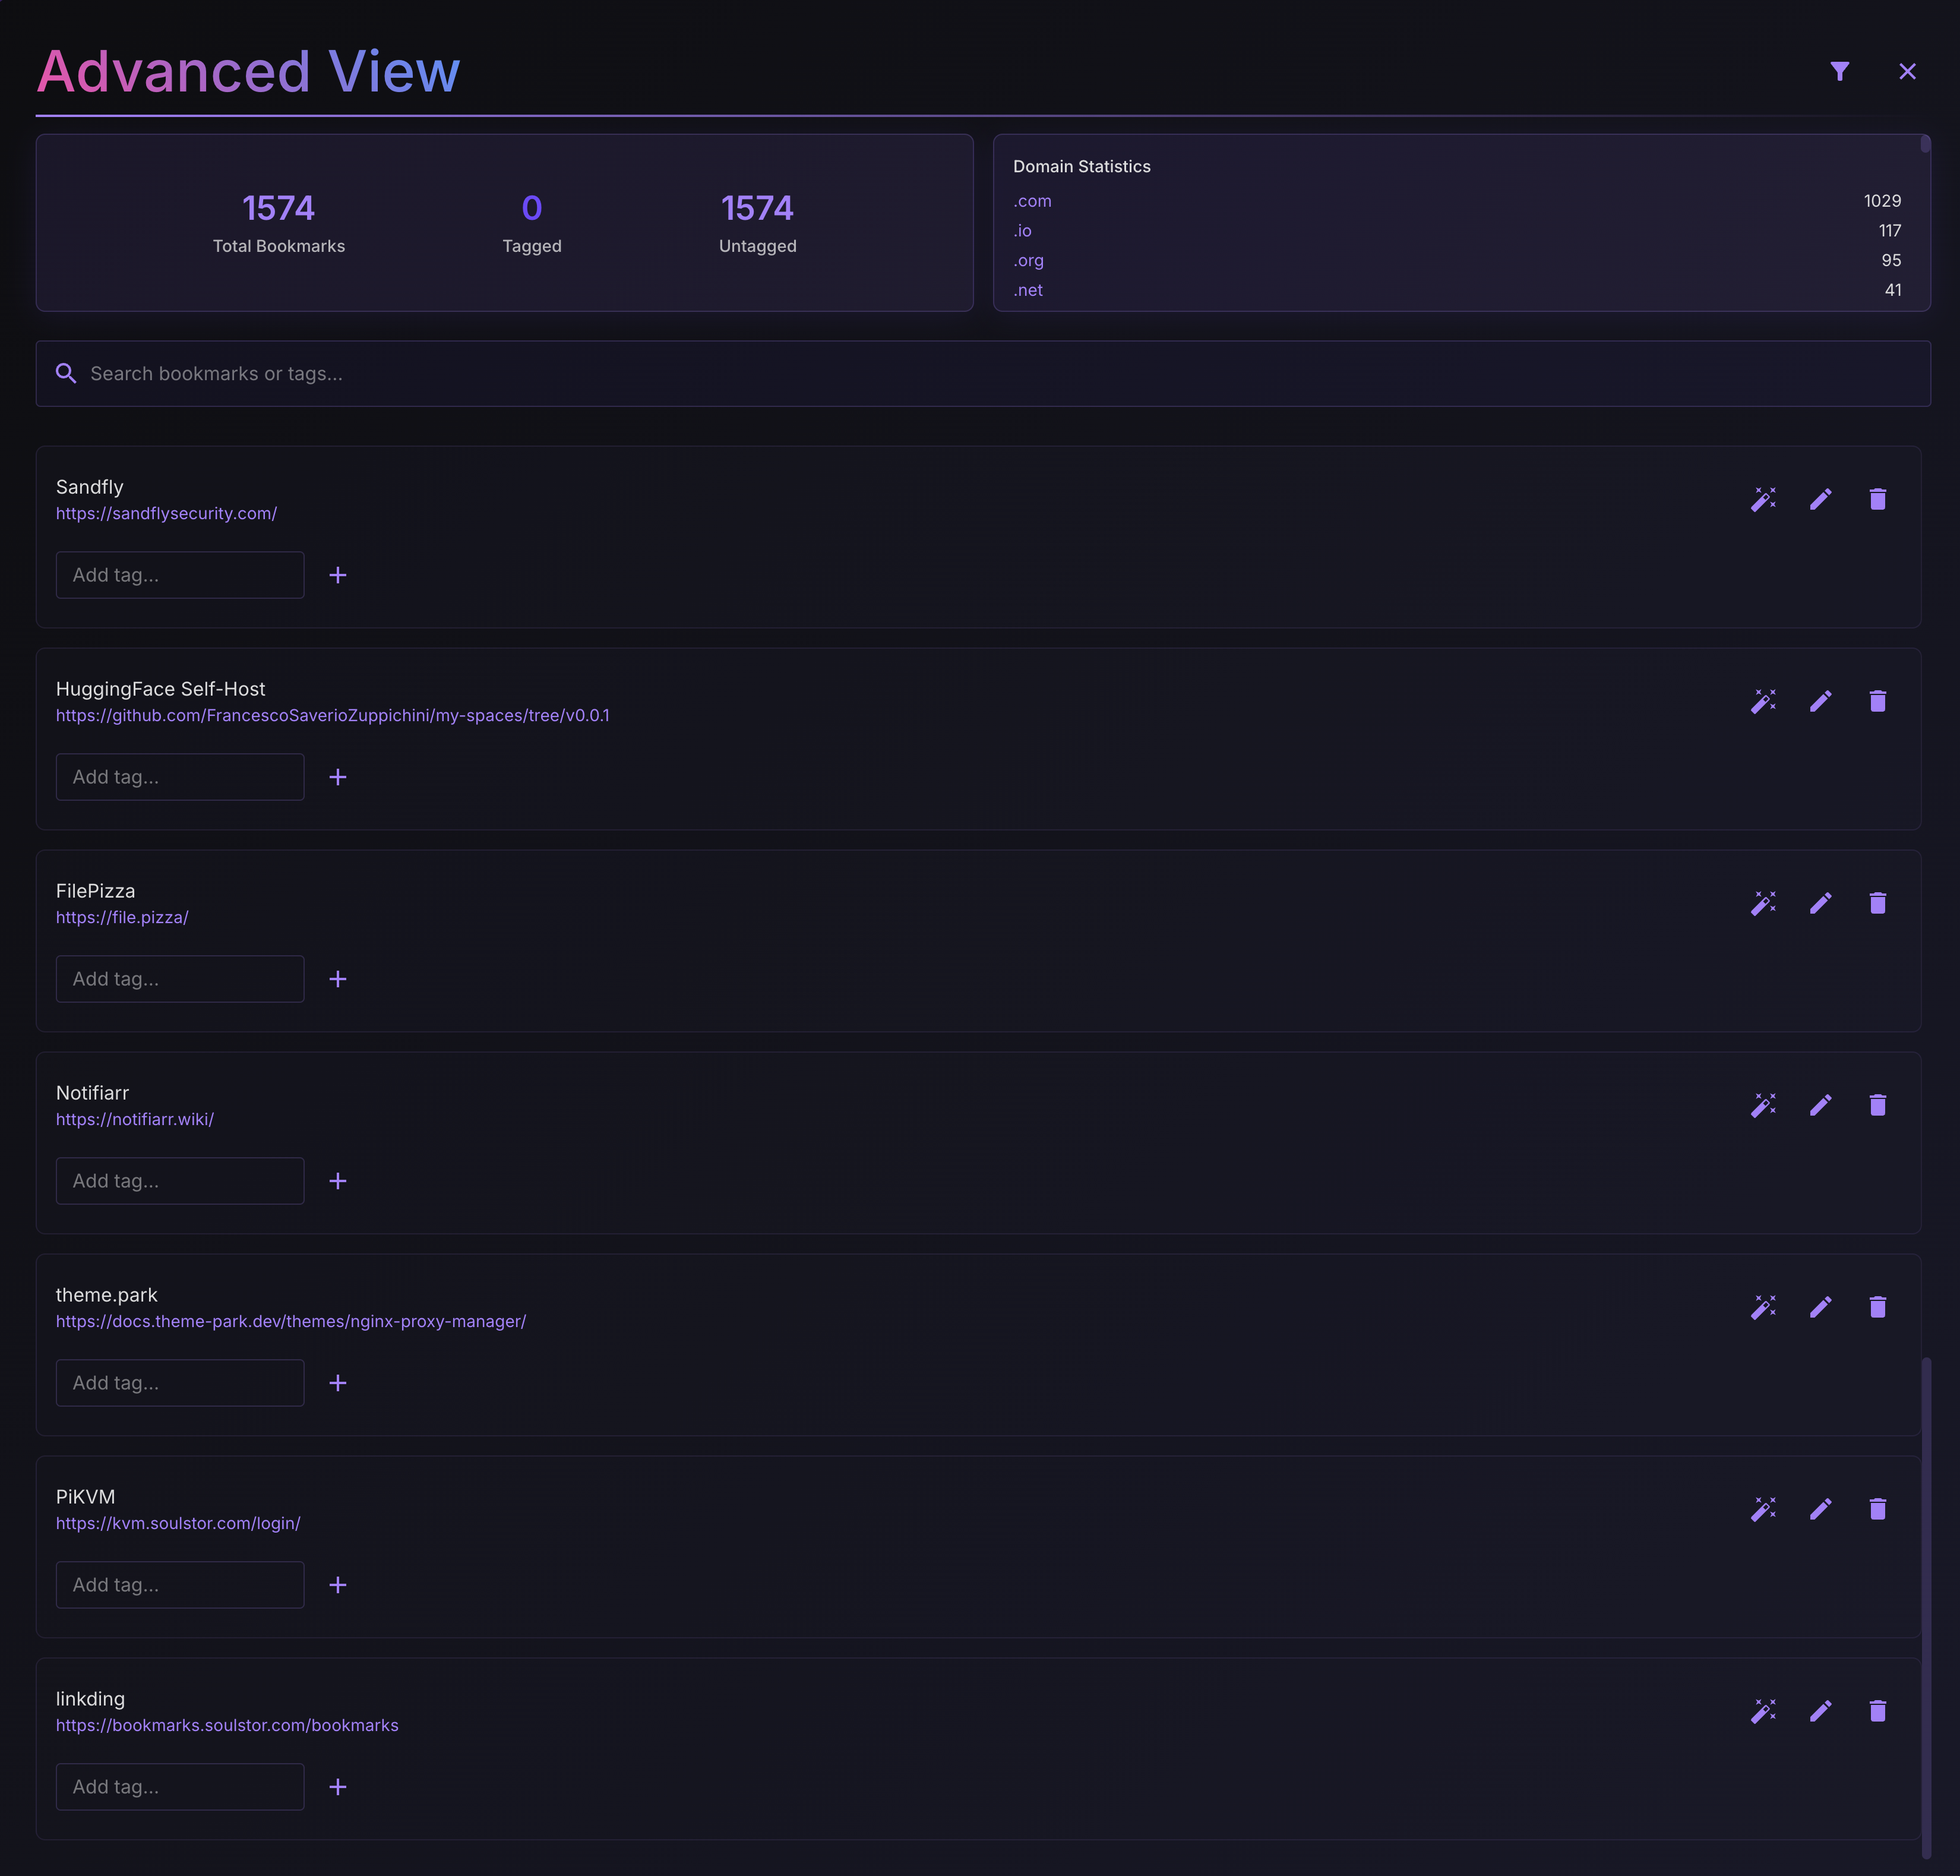Open the filter funnel icon
This screenshot has height=1876, width=1960.
click(1839, 71)
